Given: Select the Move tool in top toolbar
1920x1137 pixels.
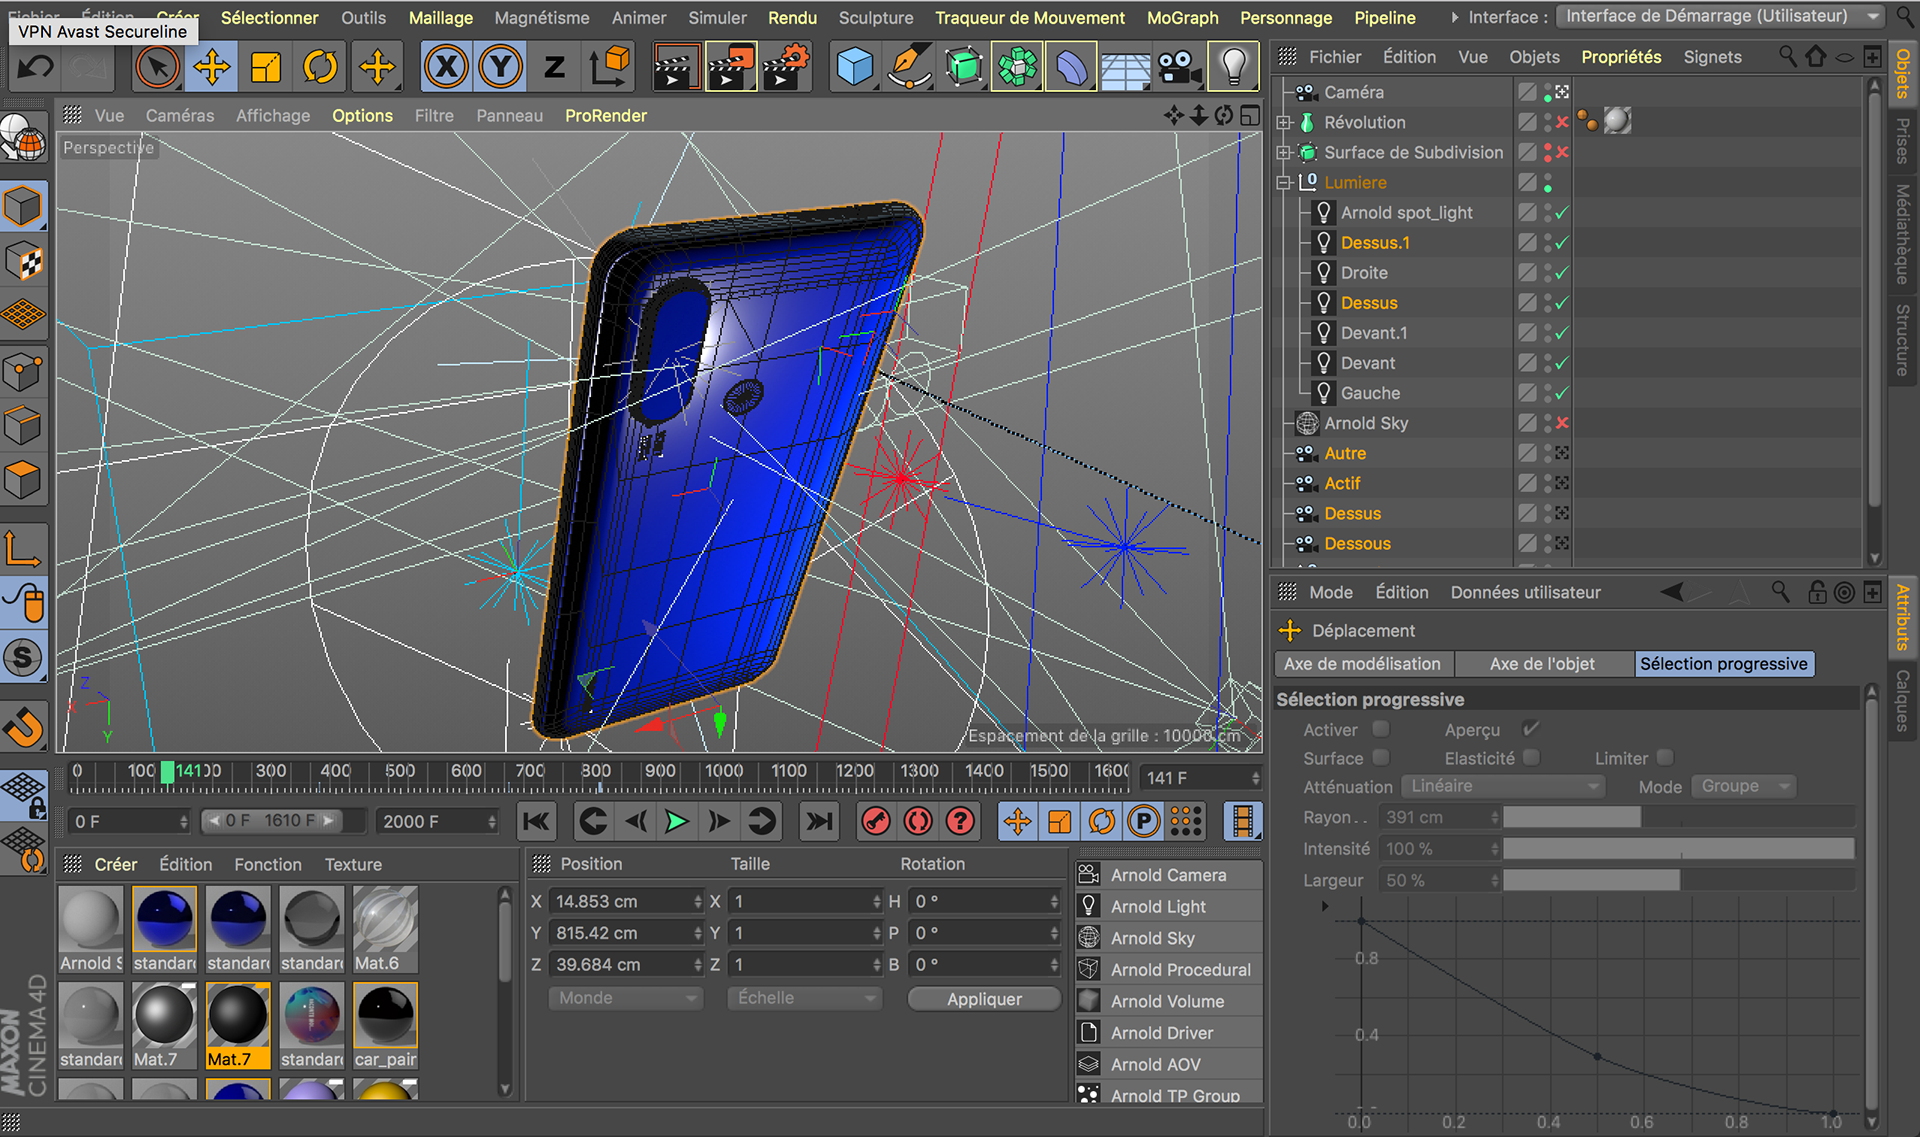Looking at the screenshot, I should (x=212, y=68).
